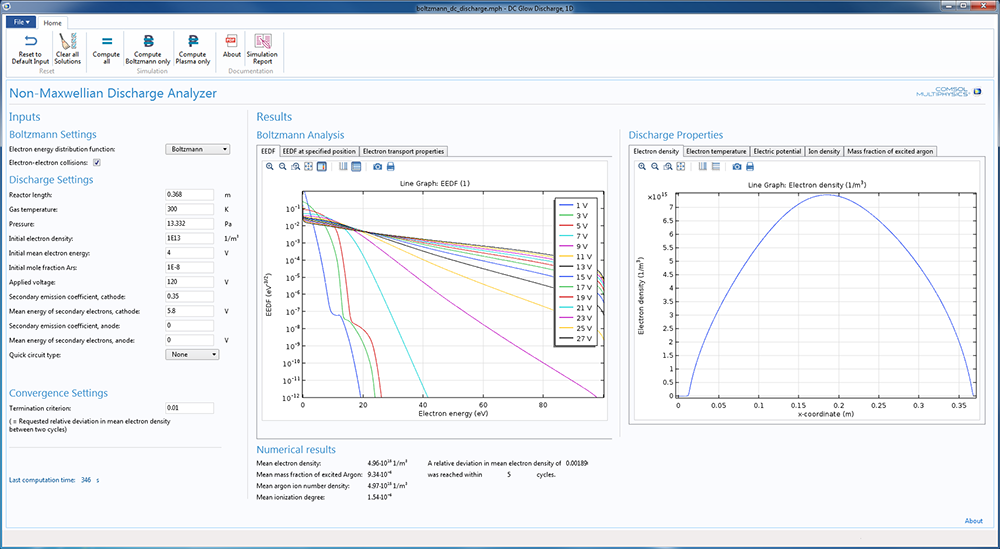Start Compute Plasma only

[x=191, y=42]
